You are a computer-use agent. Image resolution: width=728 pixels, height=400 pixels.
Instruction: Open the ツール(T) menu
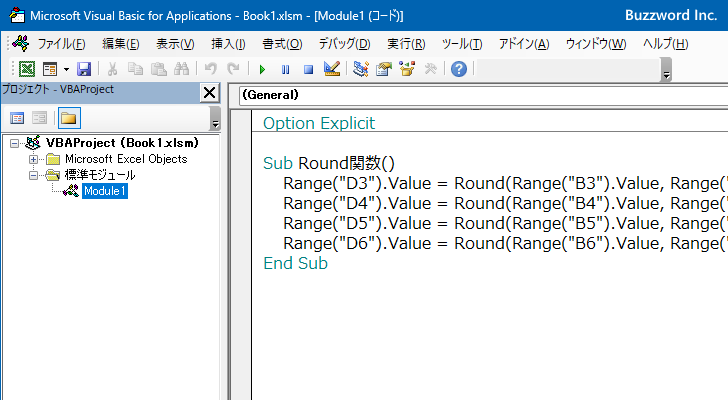[462, 44]
